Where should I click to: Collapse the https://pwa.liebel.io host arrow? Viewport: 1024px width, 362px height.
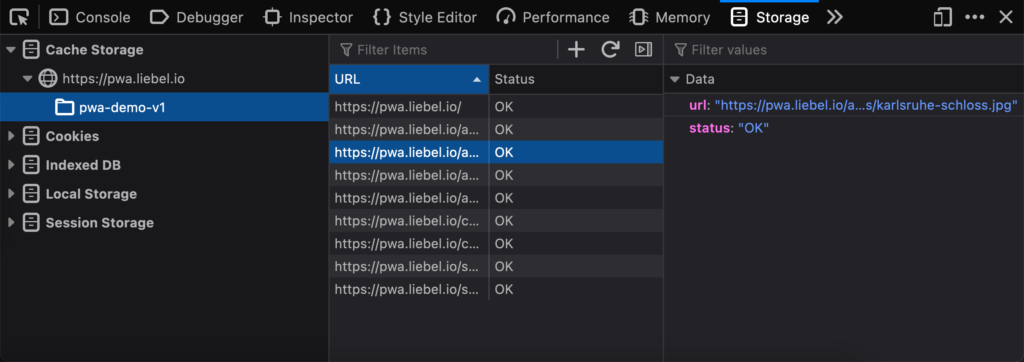(27, 79)
